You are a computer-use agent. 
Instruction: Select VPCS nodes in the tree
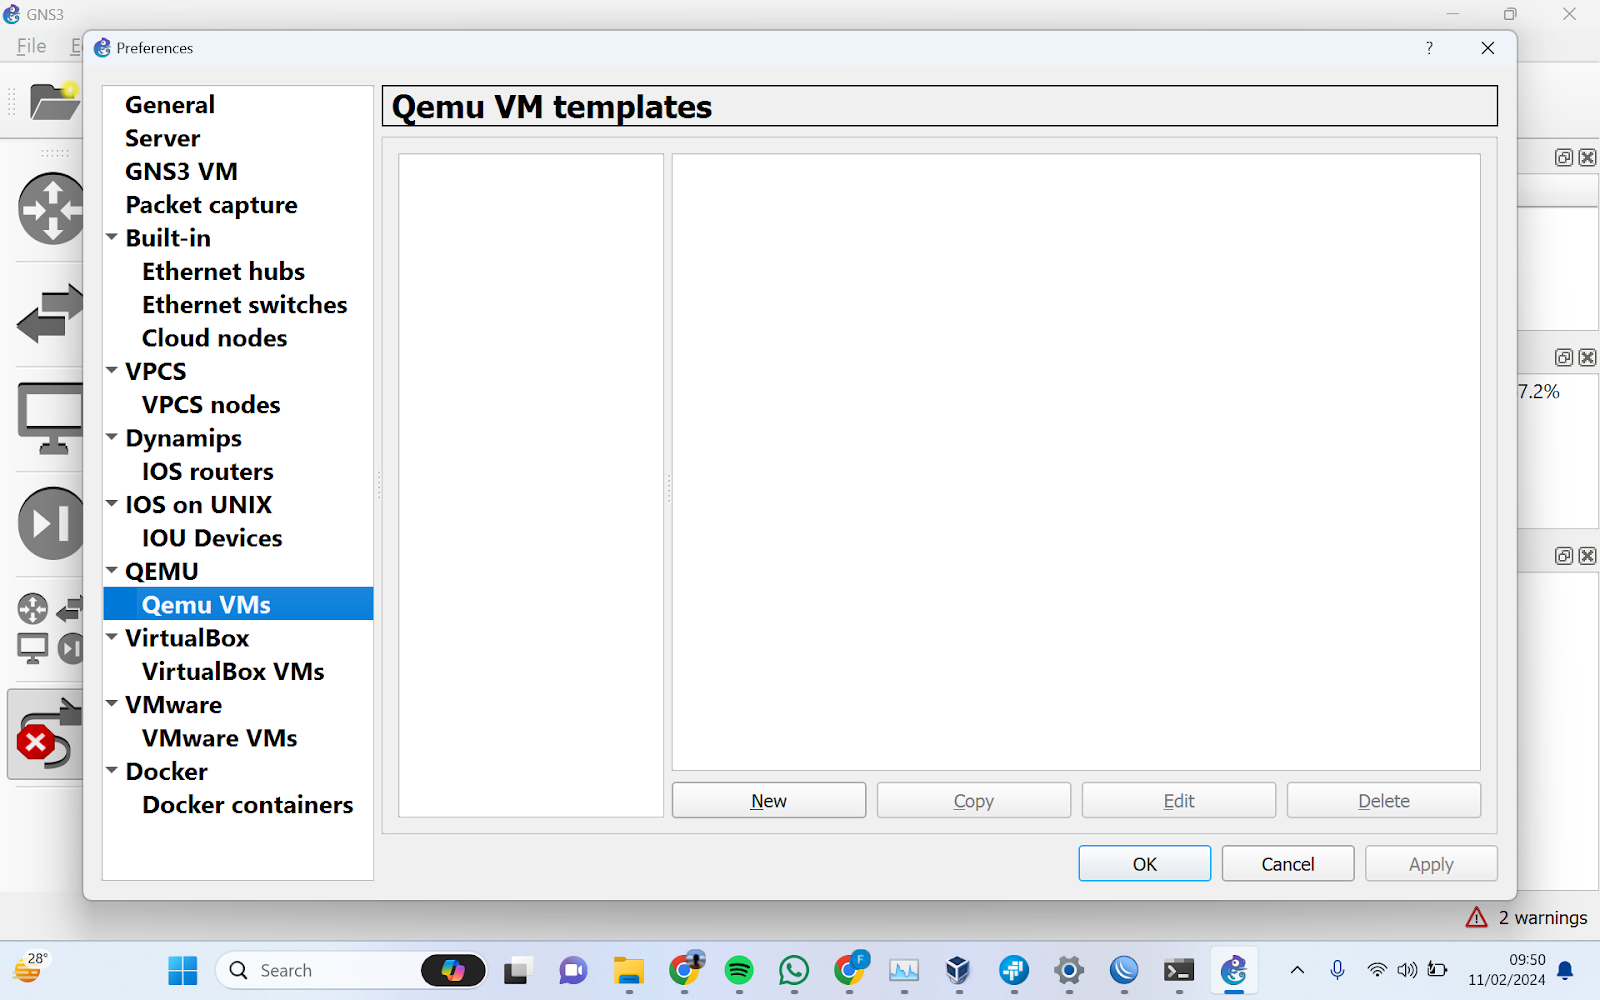(211, 405)
